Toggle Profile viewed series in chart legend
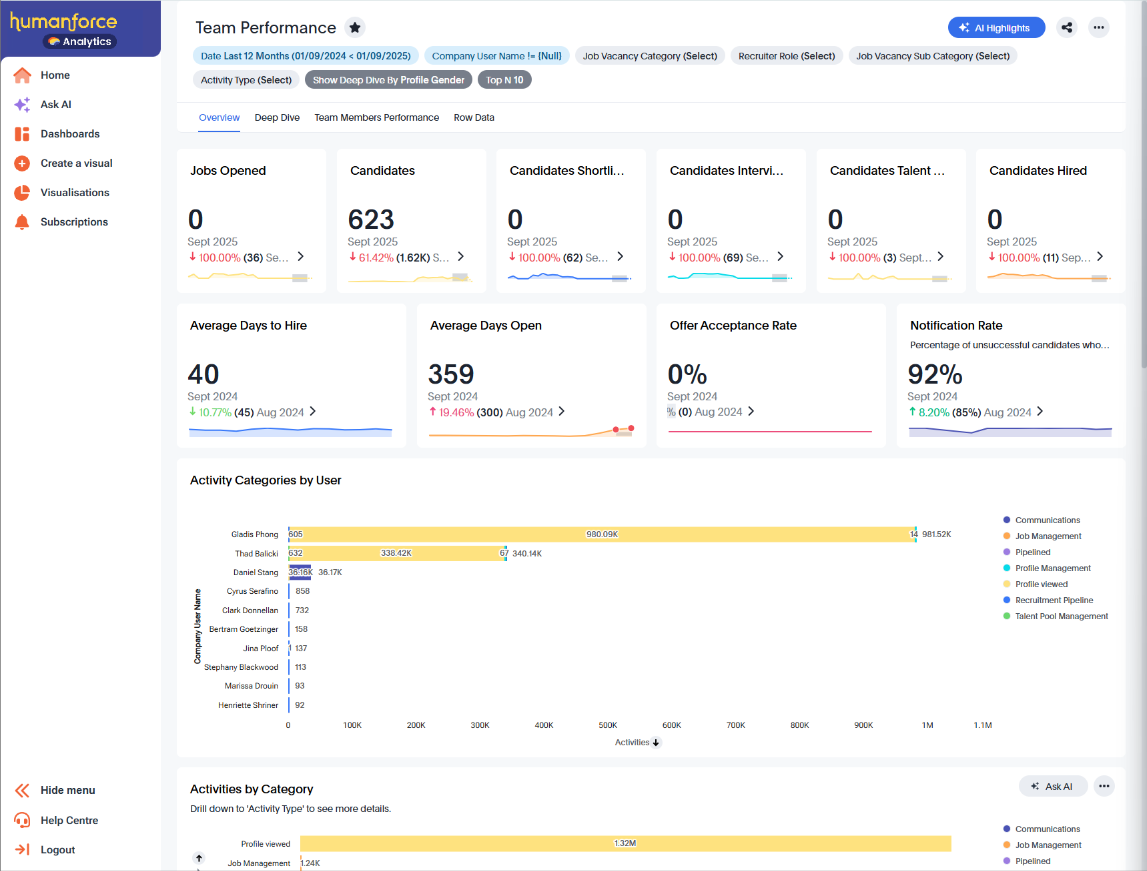1147x871 pixels. pyautogui.click(x=1040, y=584)
